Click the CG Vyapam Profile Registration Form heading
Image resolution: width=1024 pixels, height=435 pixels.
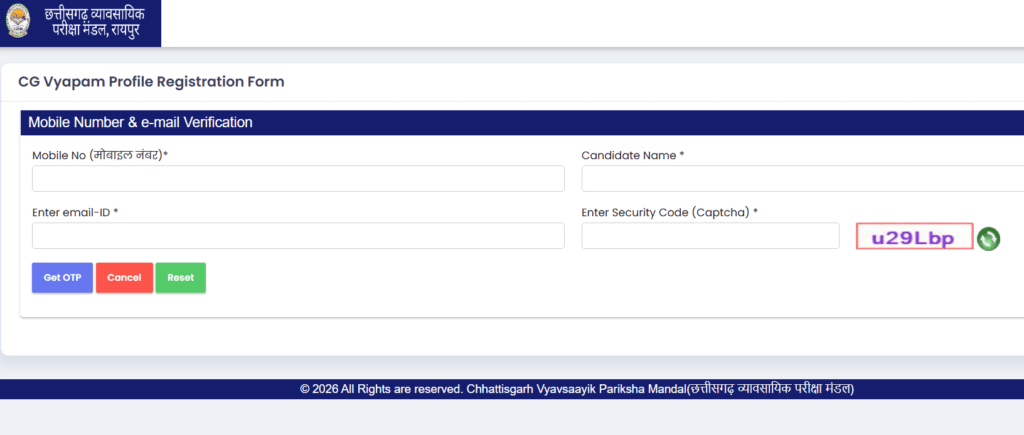152,82
